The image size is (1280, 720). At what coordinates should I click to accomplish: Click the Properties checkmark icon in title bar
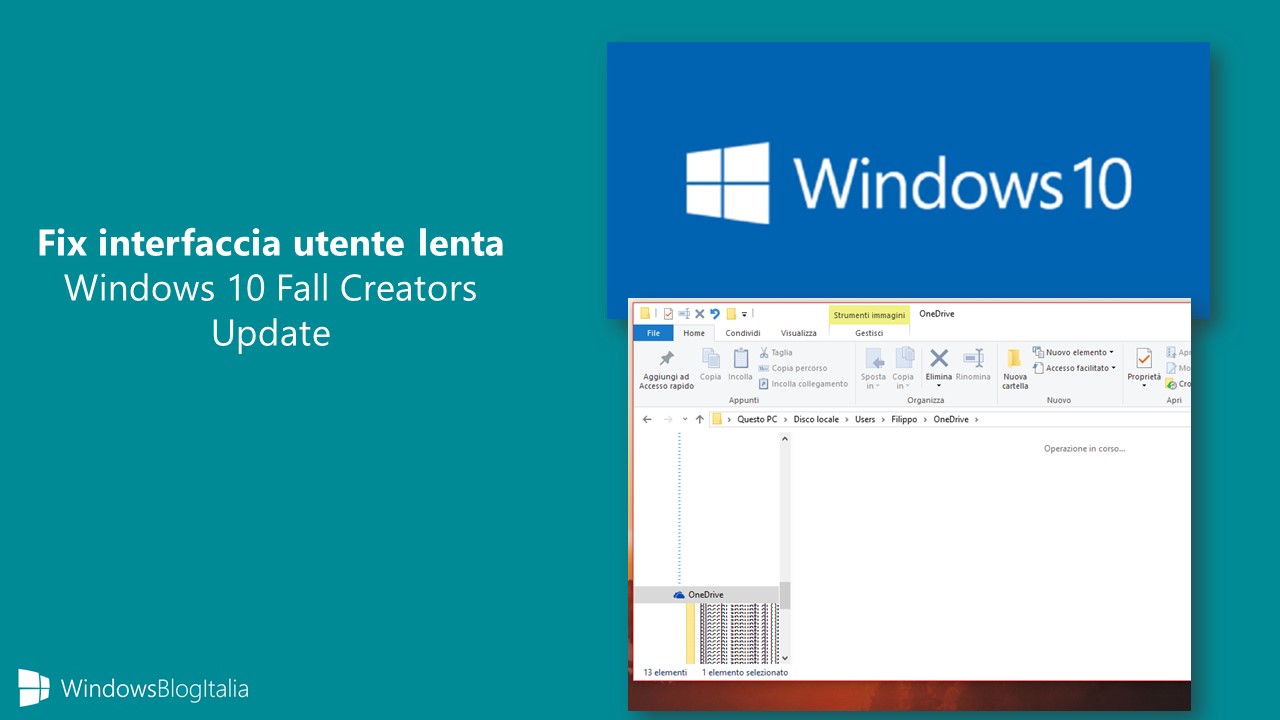tap(668, 314)
